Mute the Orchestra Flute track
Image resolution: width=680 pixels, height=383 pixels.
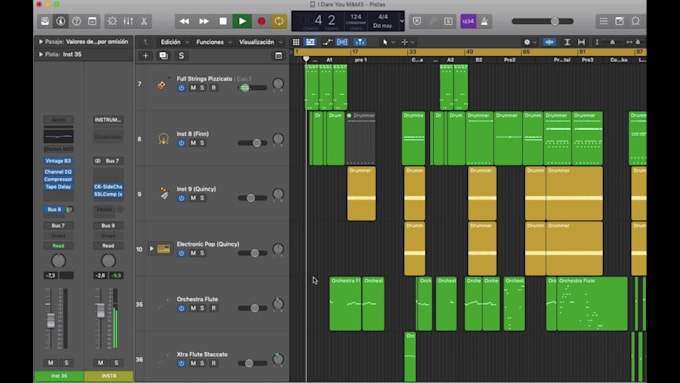tap(193, 308)
